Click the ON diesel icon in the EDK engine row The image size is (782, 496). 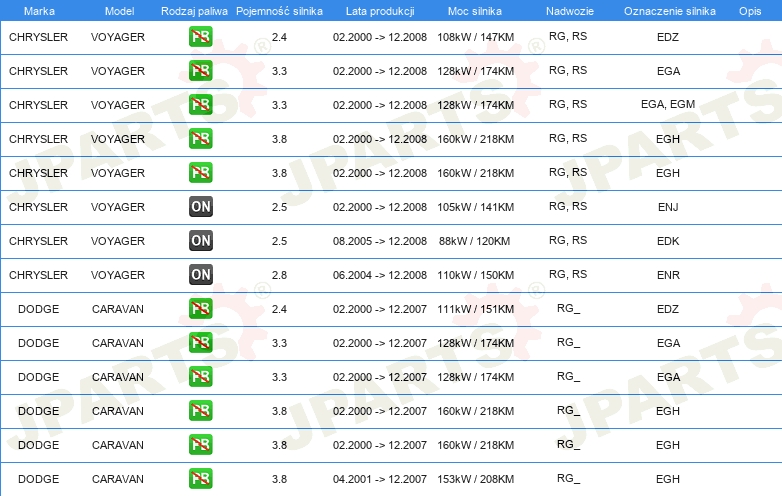pyautogui.click(x=200, y=241)
